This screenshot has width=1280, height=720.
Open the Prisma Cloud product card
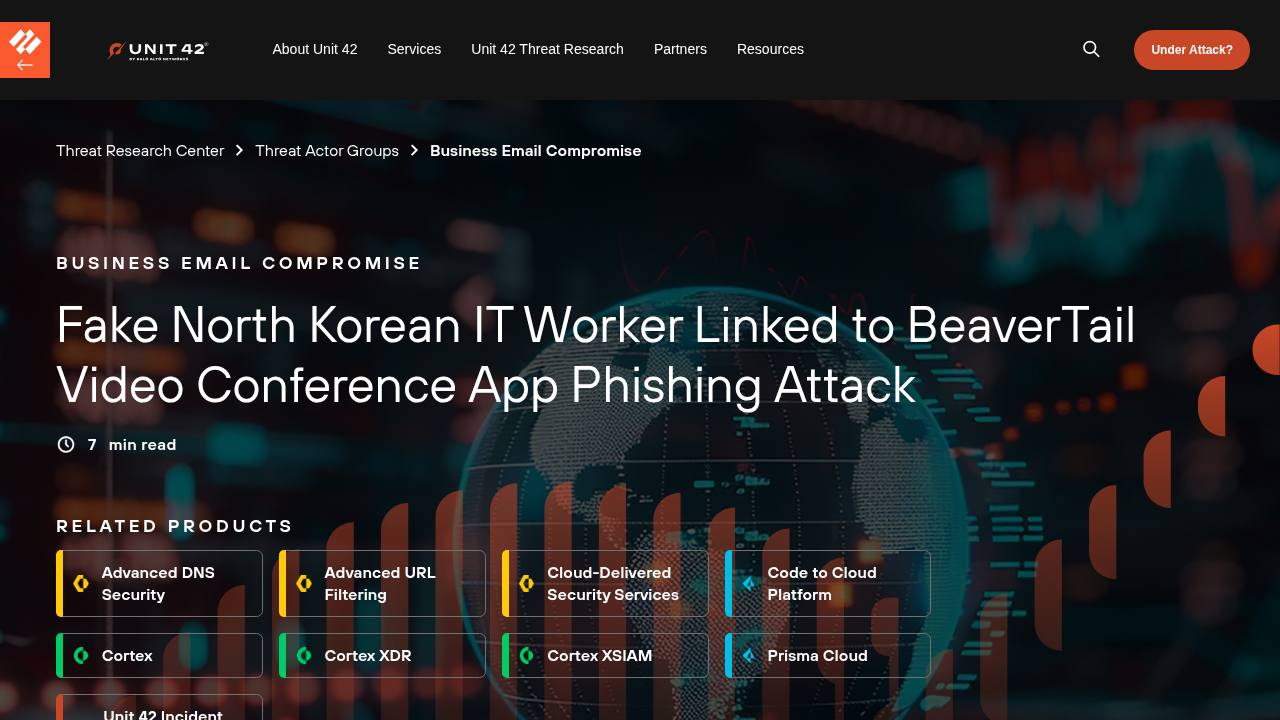coord(828,656)
